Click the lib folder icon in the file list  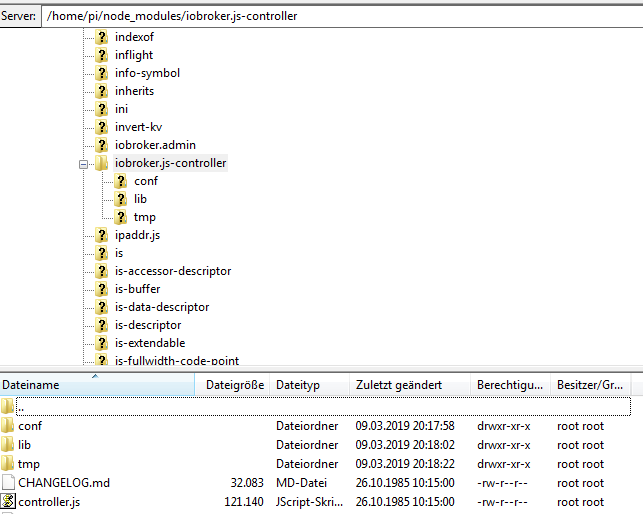tap(7, 444)
